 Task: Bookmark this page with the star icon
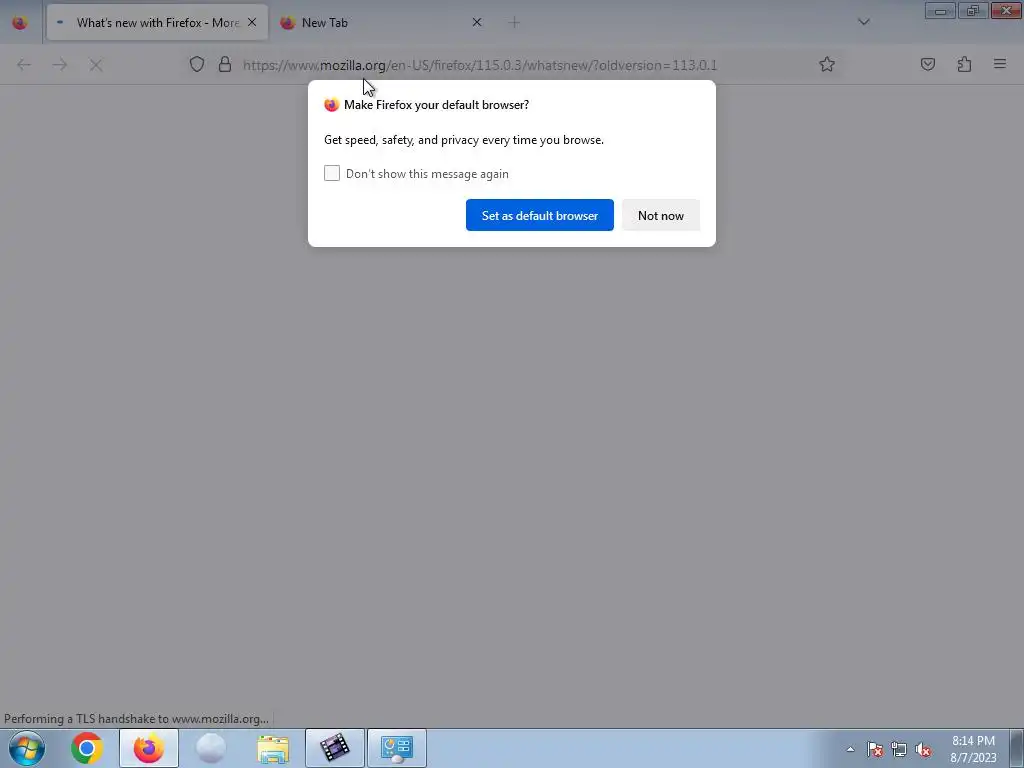(x=827, y=64)
